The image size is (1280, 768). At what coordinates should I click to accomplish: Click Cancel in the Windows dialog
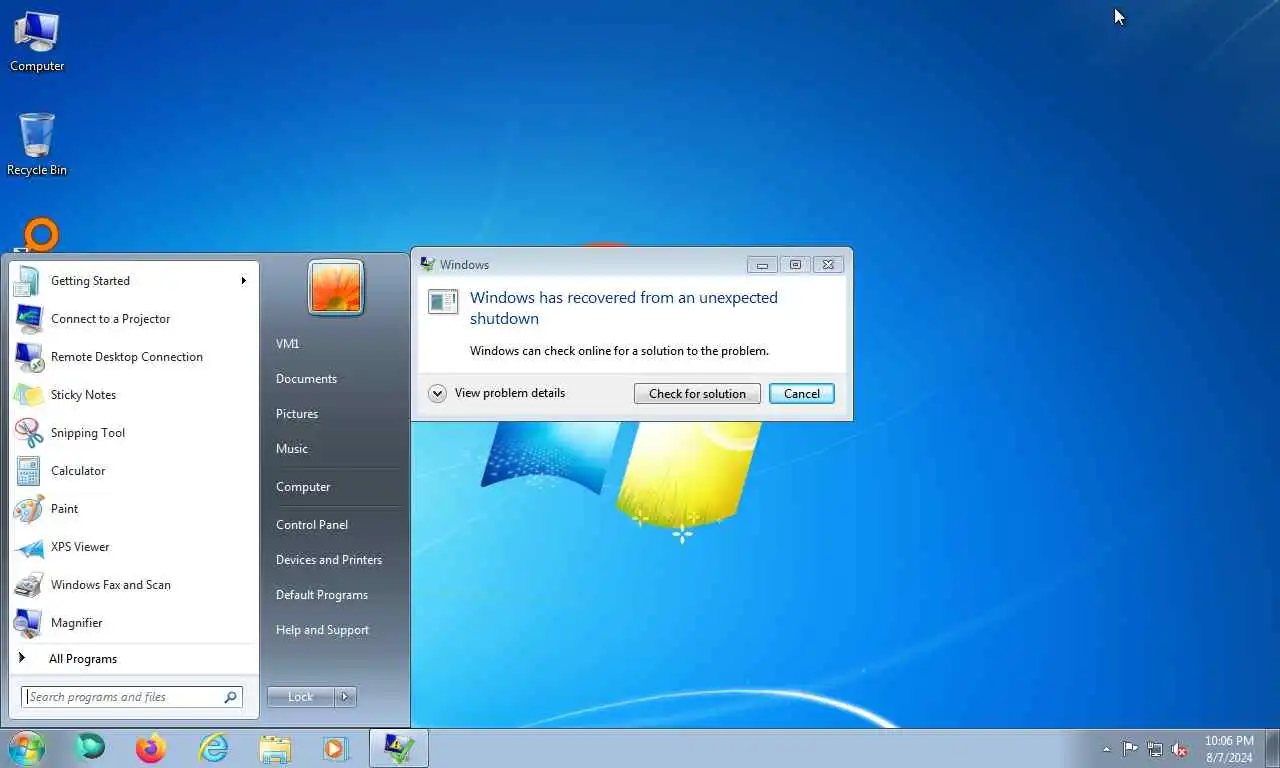[802, 394]
